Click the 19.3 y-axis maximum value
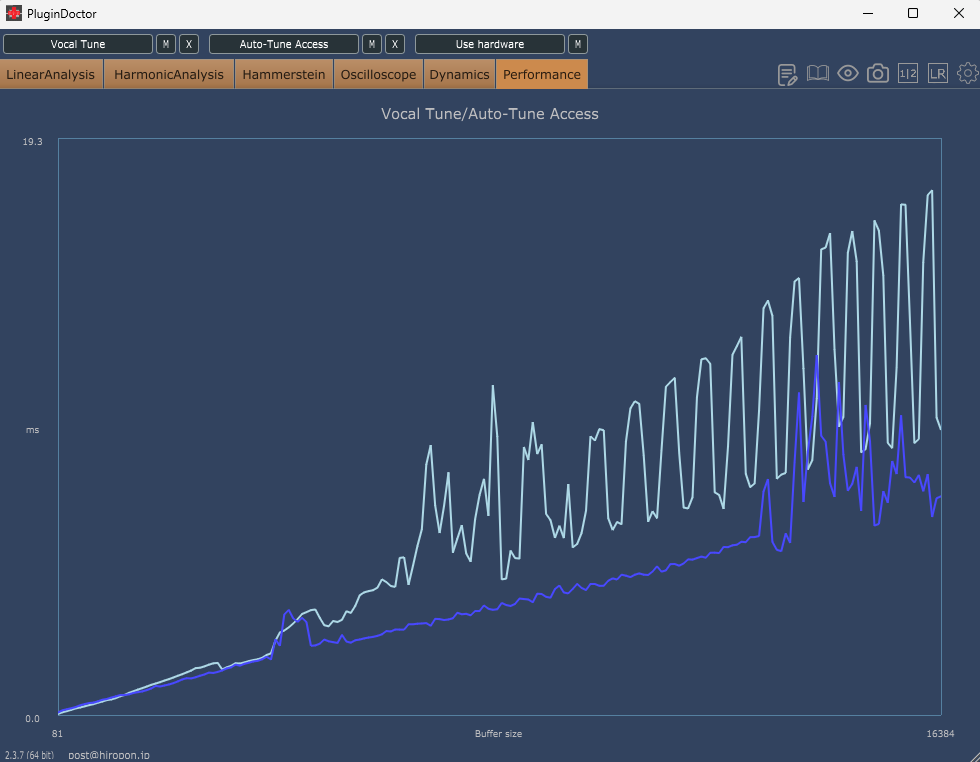The height and width of the screenshot is (762, 980). point(32,142)
